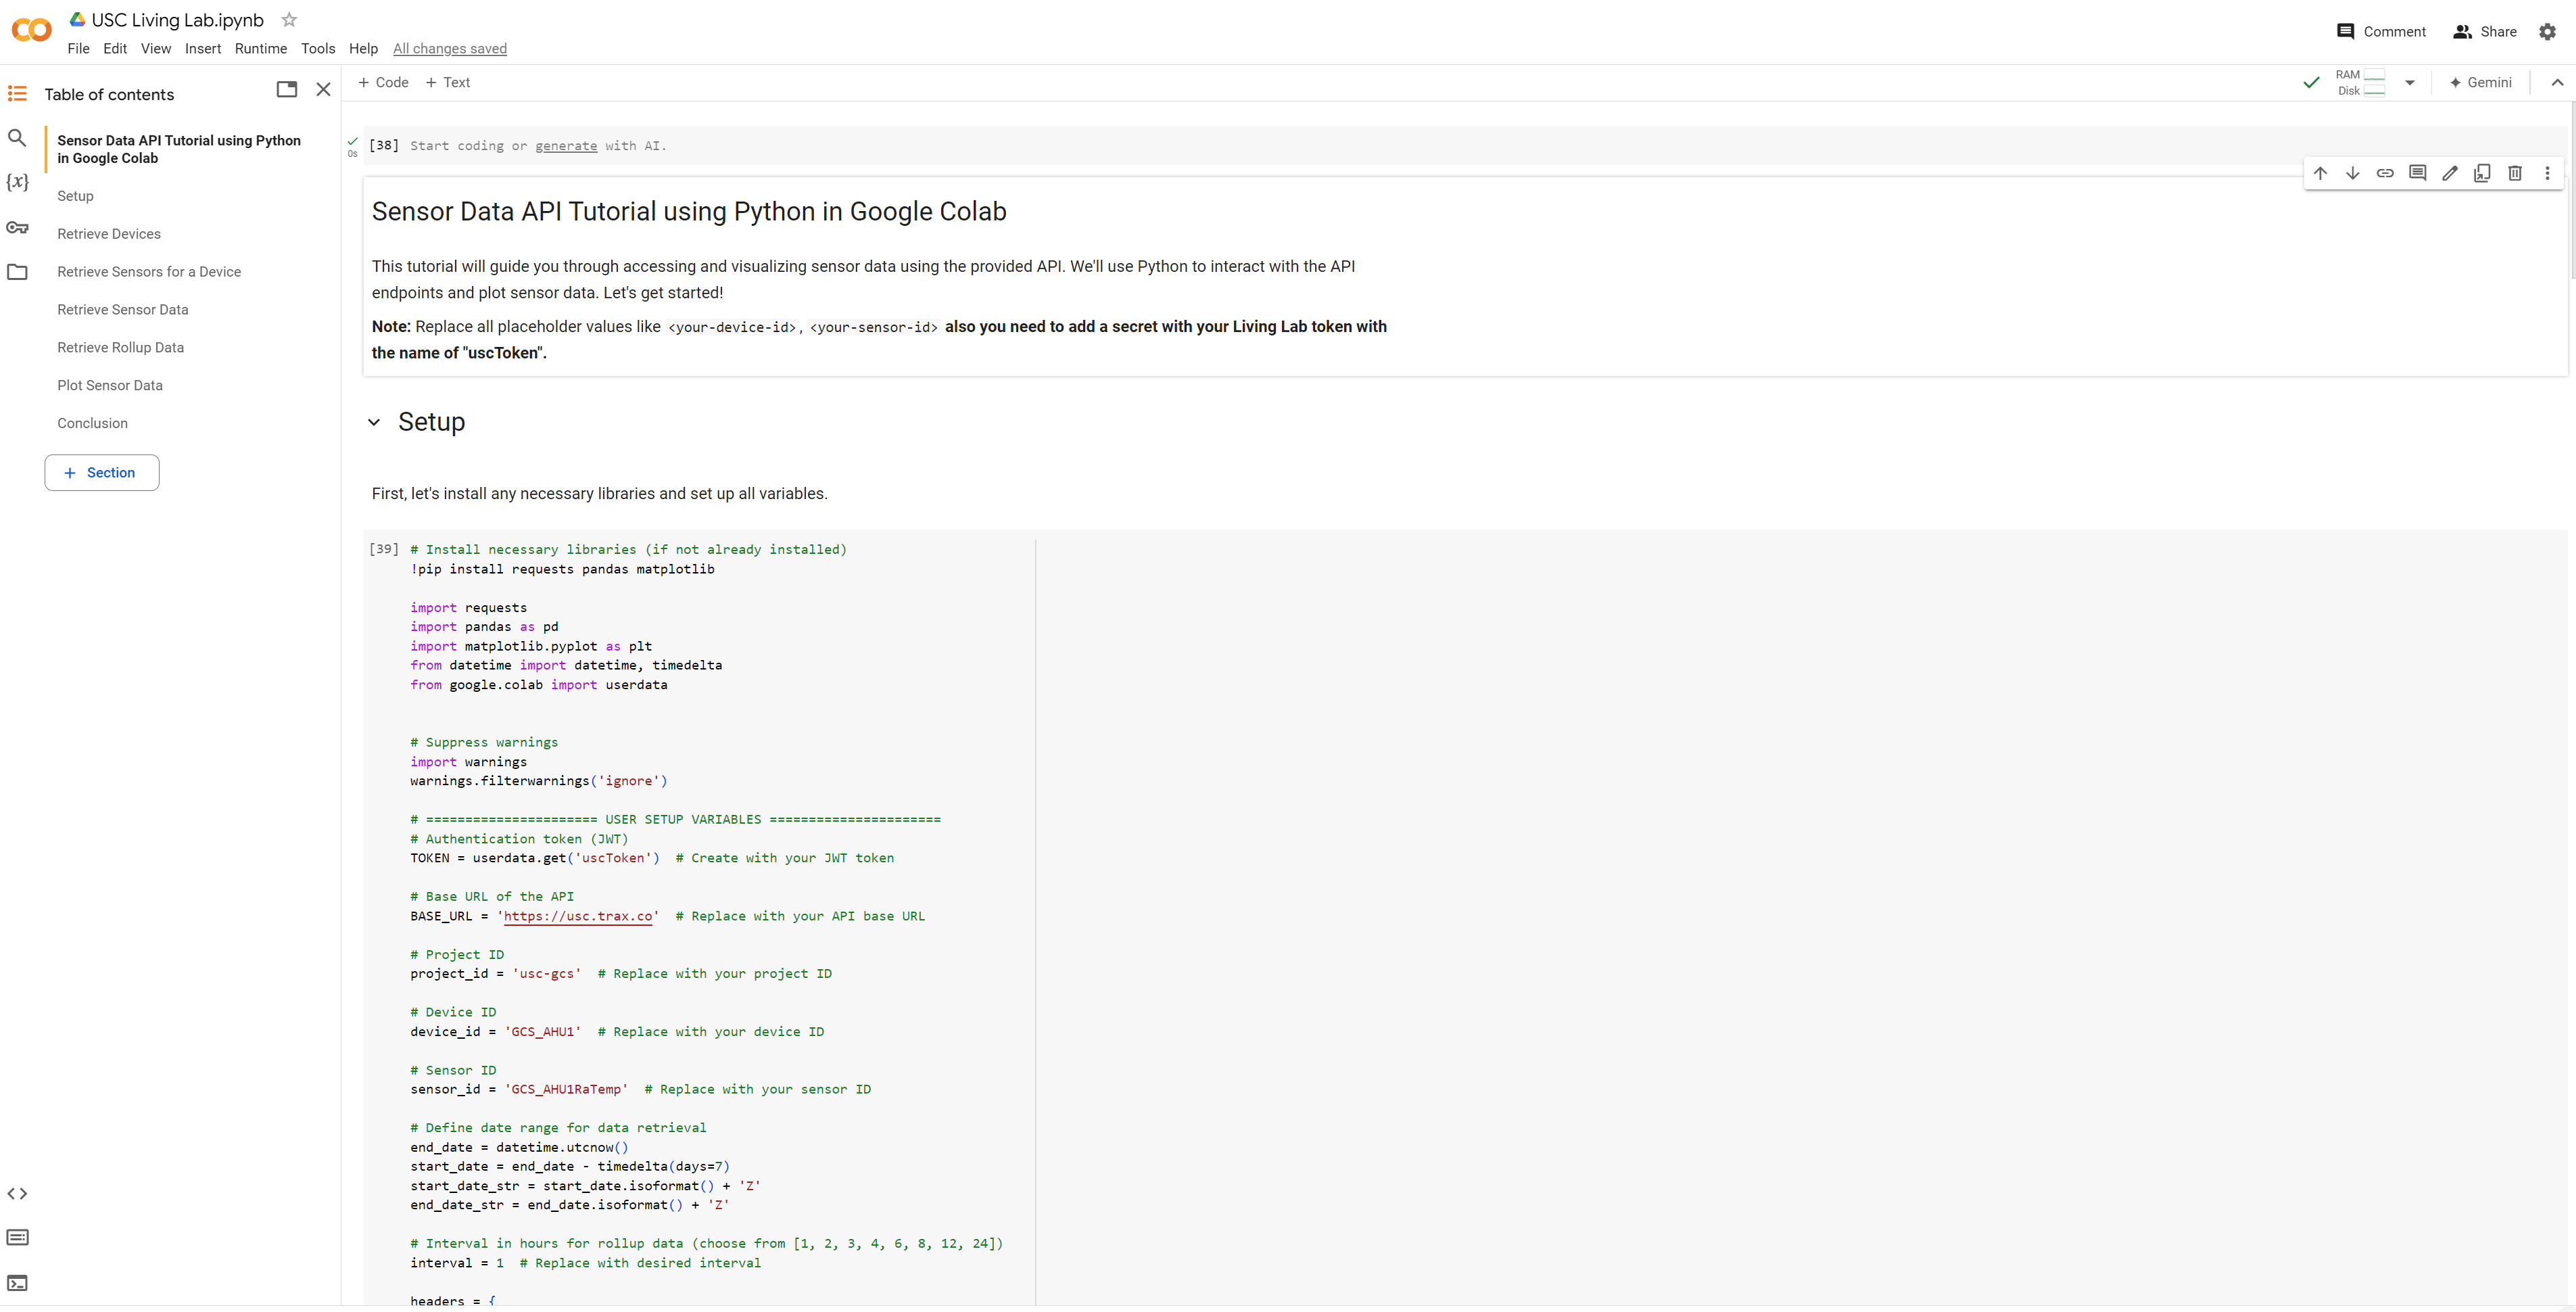The height and width of the screenshot is (1312, 2576).
Task: Select Conclusion in the table of contents
Action: pyautogui.click(x=92, y=422)
